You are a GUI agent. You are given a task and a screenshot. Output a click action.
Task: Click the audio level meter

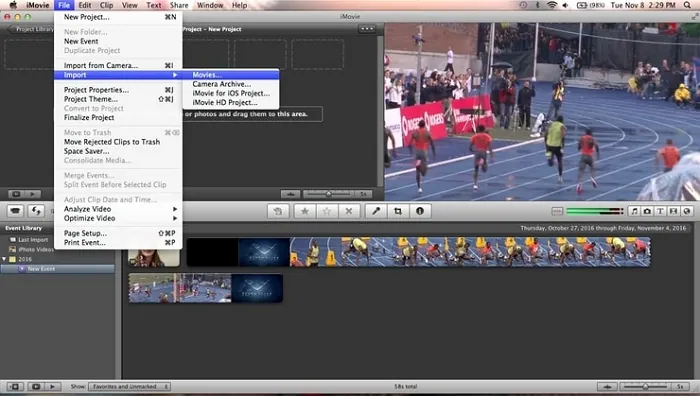pos(594,211)
